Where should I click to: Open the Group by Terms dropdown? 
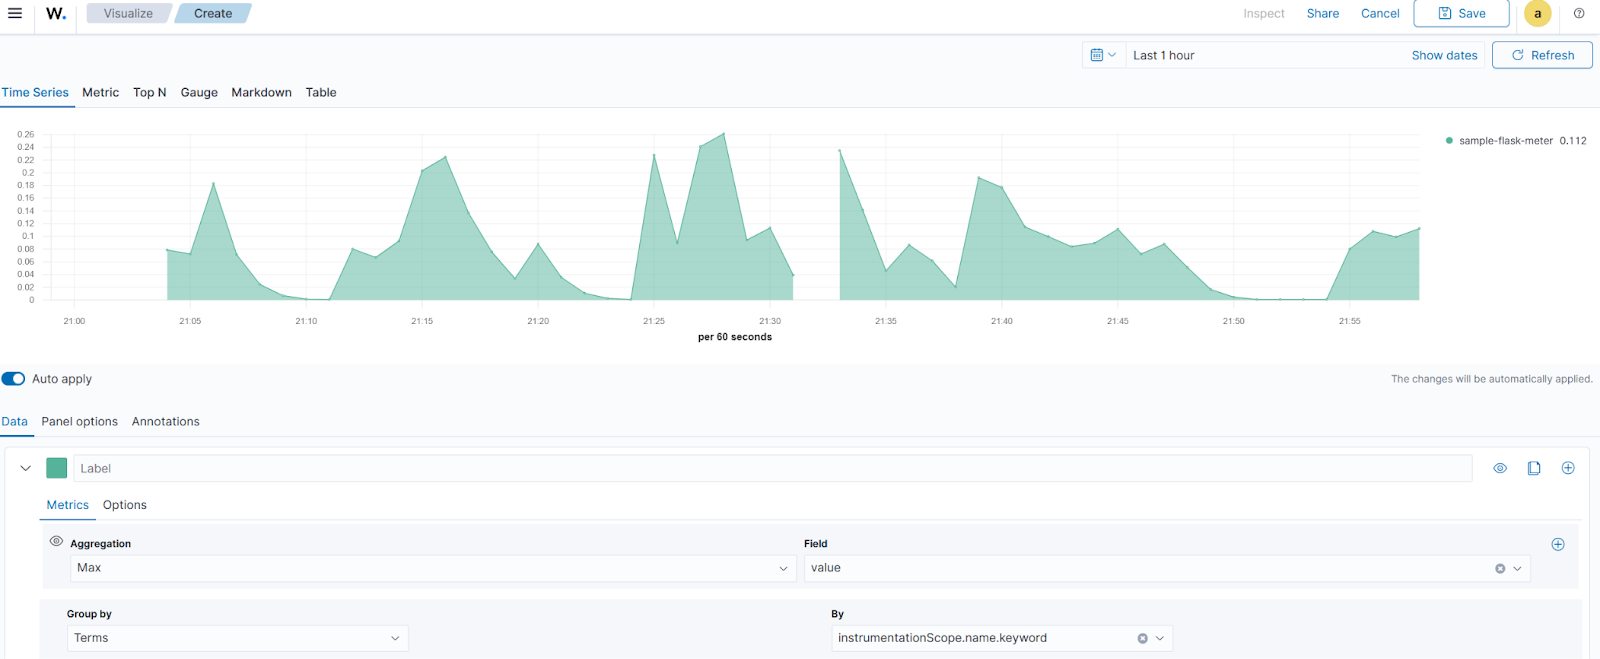237,638
